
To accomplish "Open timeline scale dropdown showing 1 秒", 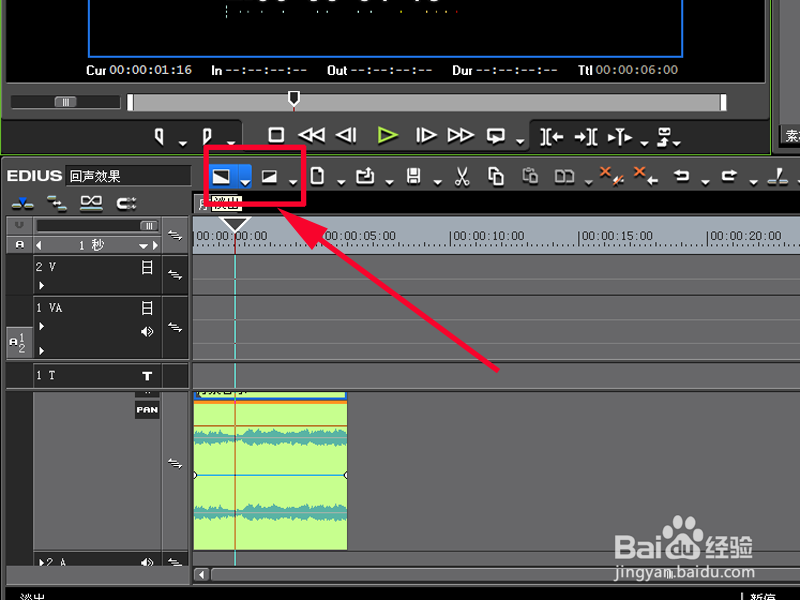I will (x=143, y=246).
